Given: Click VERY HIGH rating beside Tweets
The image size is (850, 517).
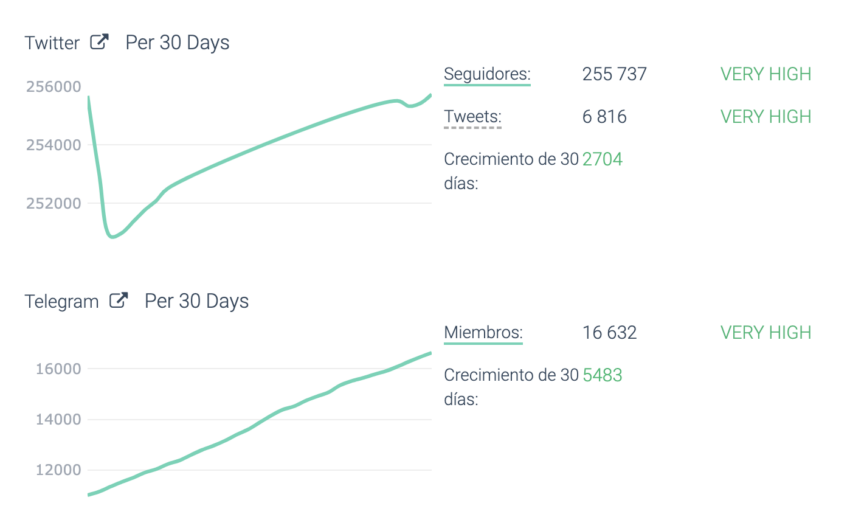Looking at the screenshot, I should click(x=765, y=116).
